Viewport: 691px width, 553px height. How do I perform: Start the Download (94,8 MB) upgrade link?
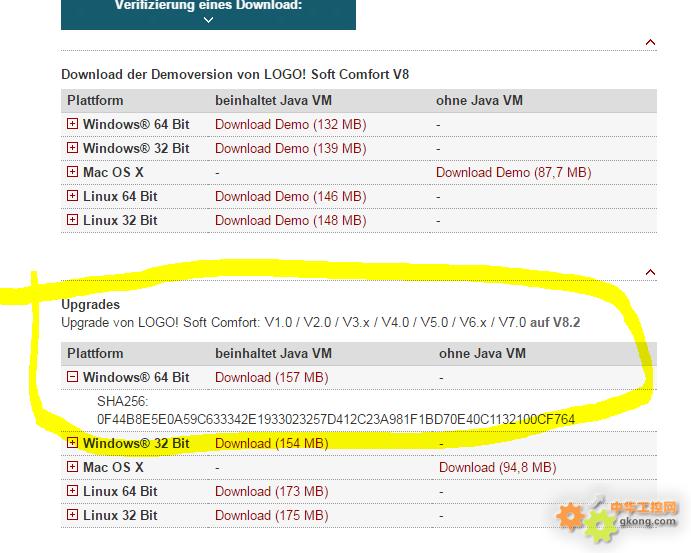coord(498,468)
